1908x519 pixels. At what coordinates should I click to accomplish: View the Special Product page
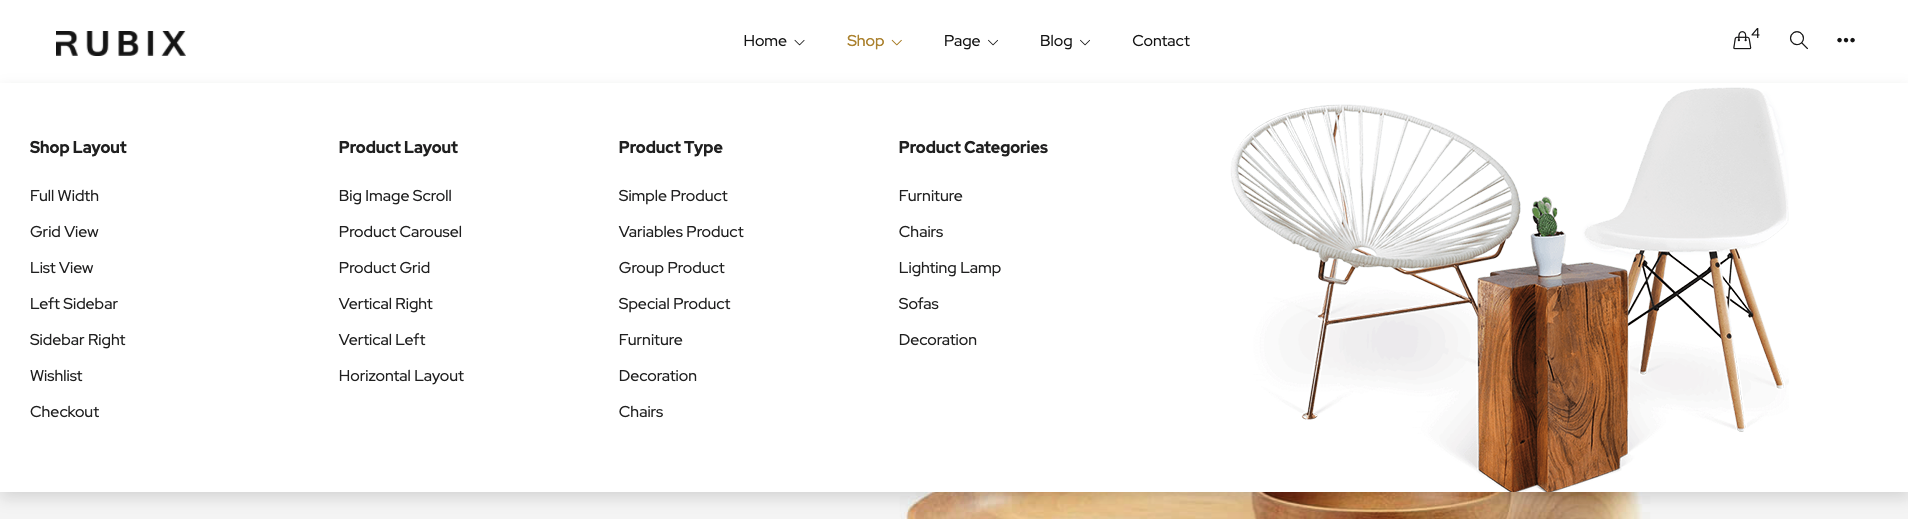[674, 304]
